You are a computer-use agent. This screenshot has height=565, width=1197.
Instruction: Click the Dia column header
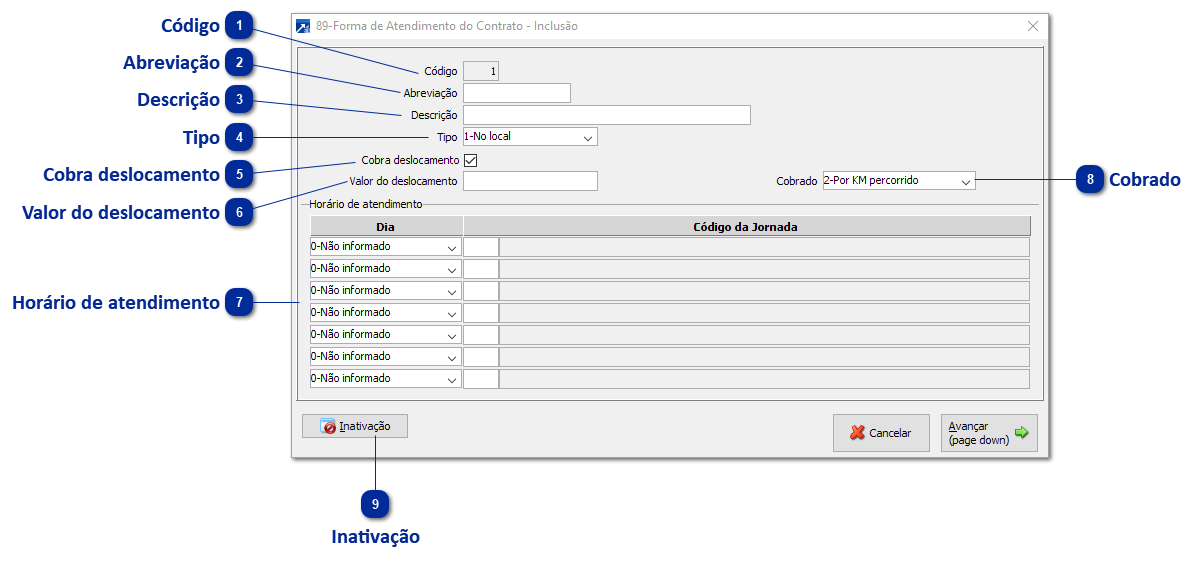tap(386, 226)
